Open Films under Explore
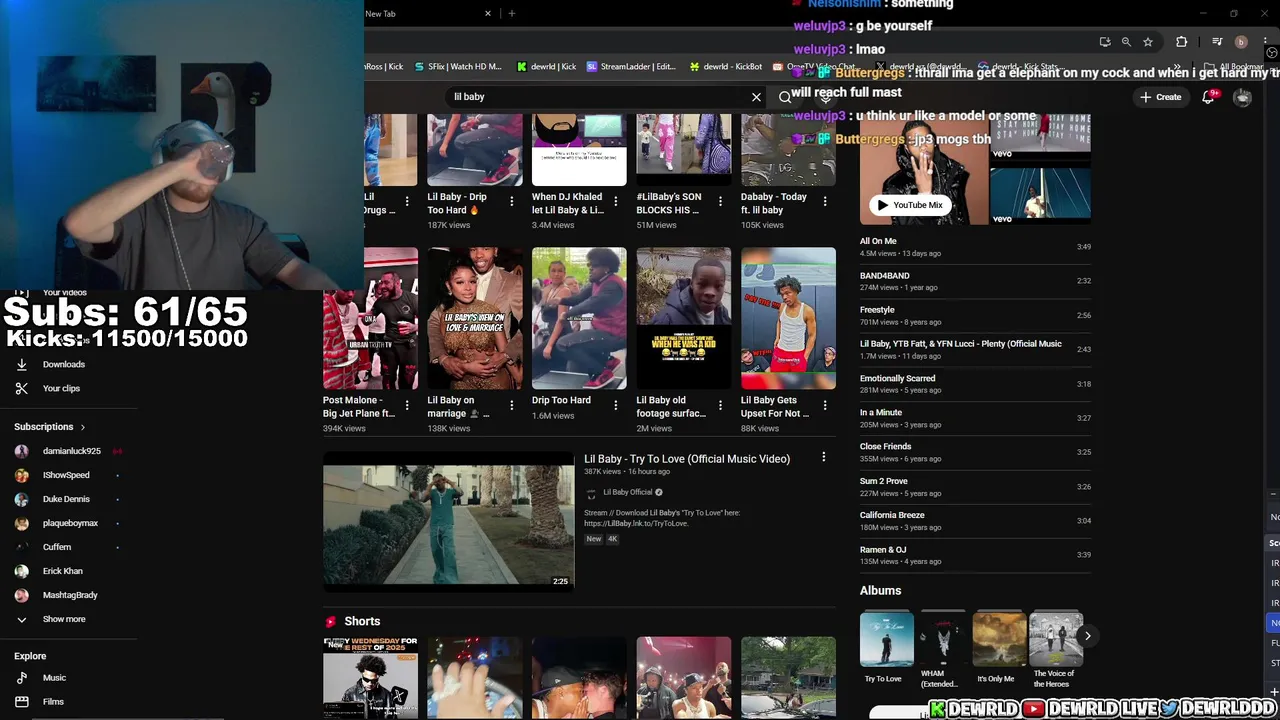The height and width of the screenshot is (720, 1280). pyautogui.click(x=53, y=702)
